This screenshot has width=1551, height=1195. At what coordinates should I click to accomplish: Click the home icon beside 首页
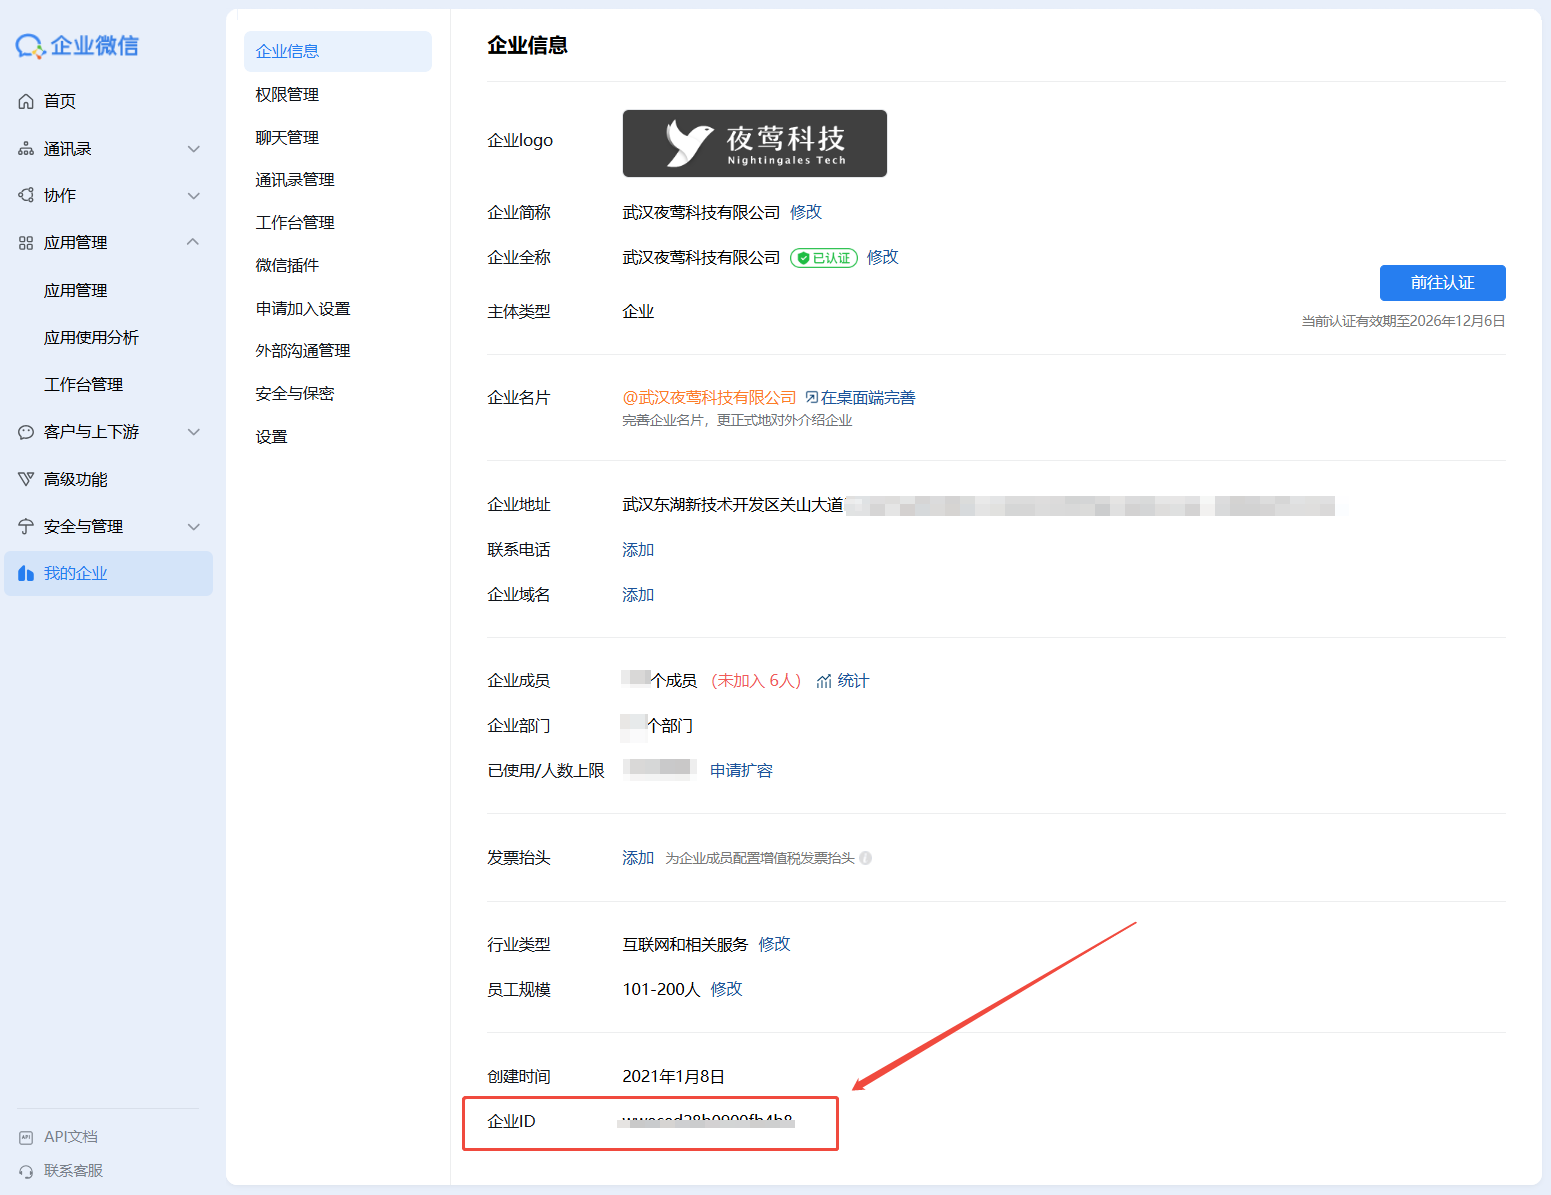pyautogui.click(x=26, y=101)
